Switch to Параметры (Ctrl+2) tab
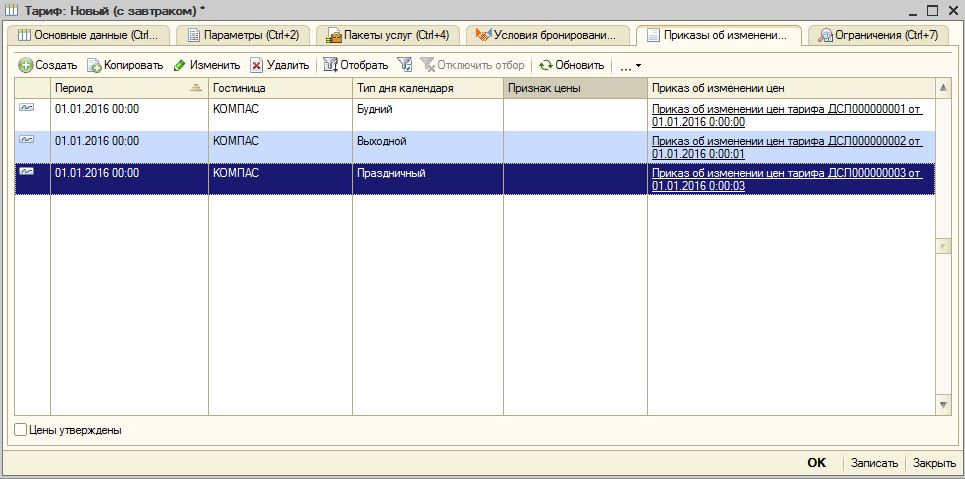 point(242,36)
